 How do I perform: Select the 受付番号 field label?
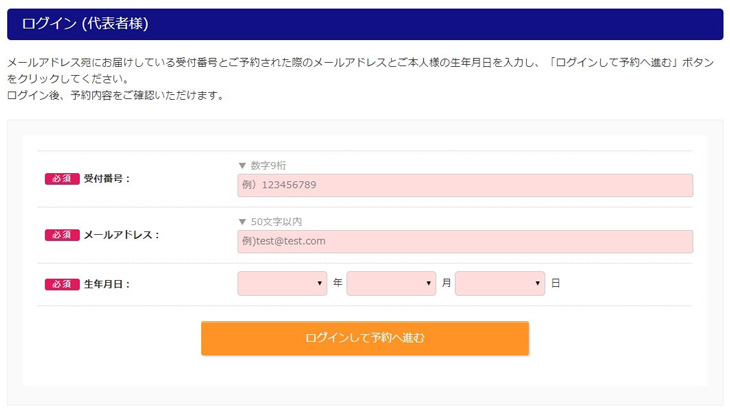tap(107, 179)
